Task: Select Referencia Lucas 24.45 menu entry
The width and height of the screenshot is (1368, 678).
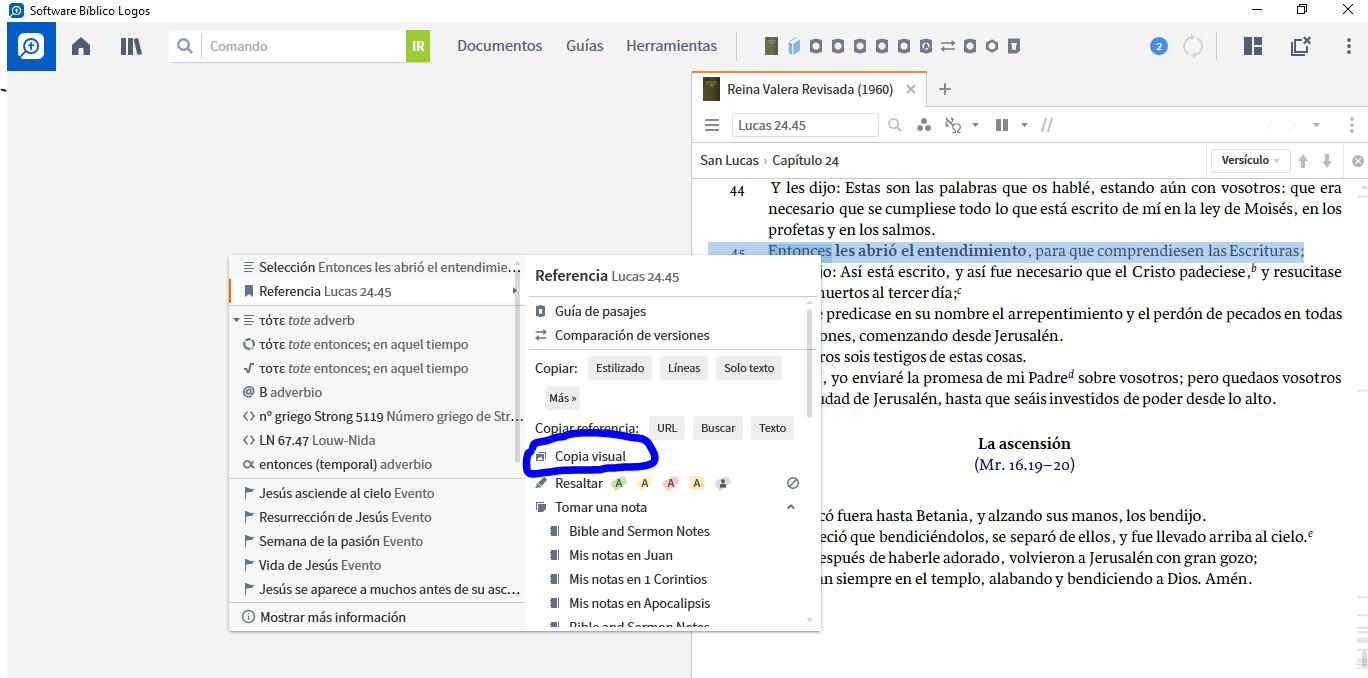Action: (x=377, y=291)
